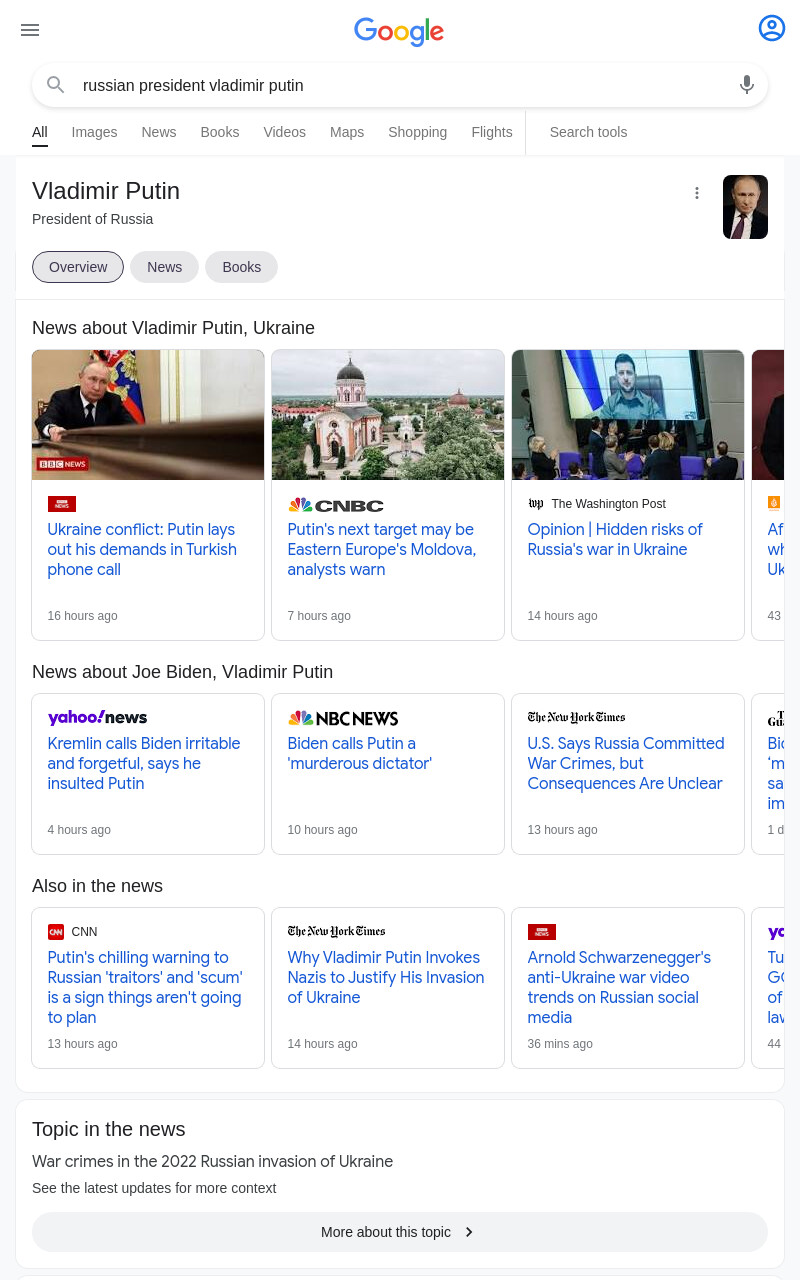Open 'Putin's chilling warning to Russian traitors' article
Viewport: 800px width, 1280px height.
click(145, 988)
